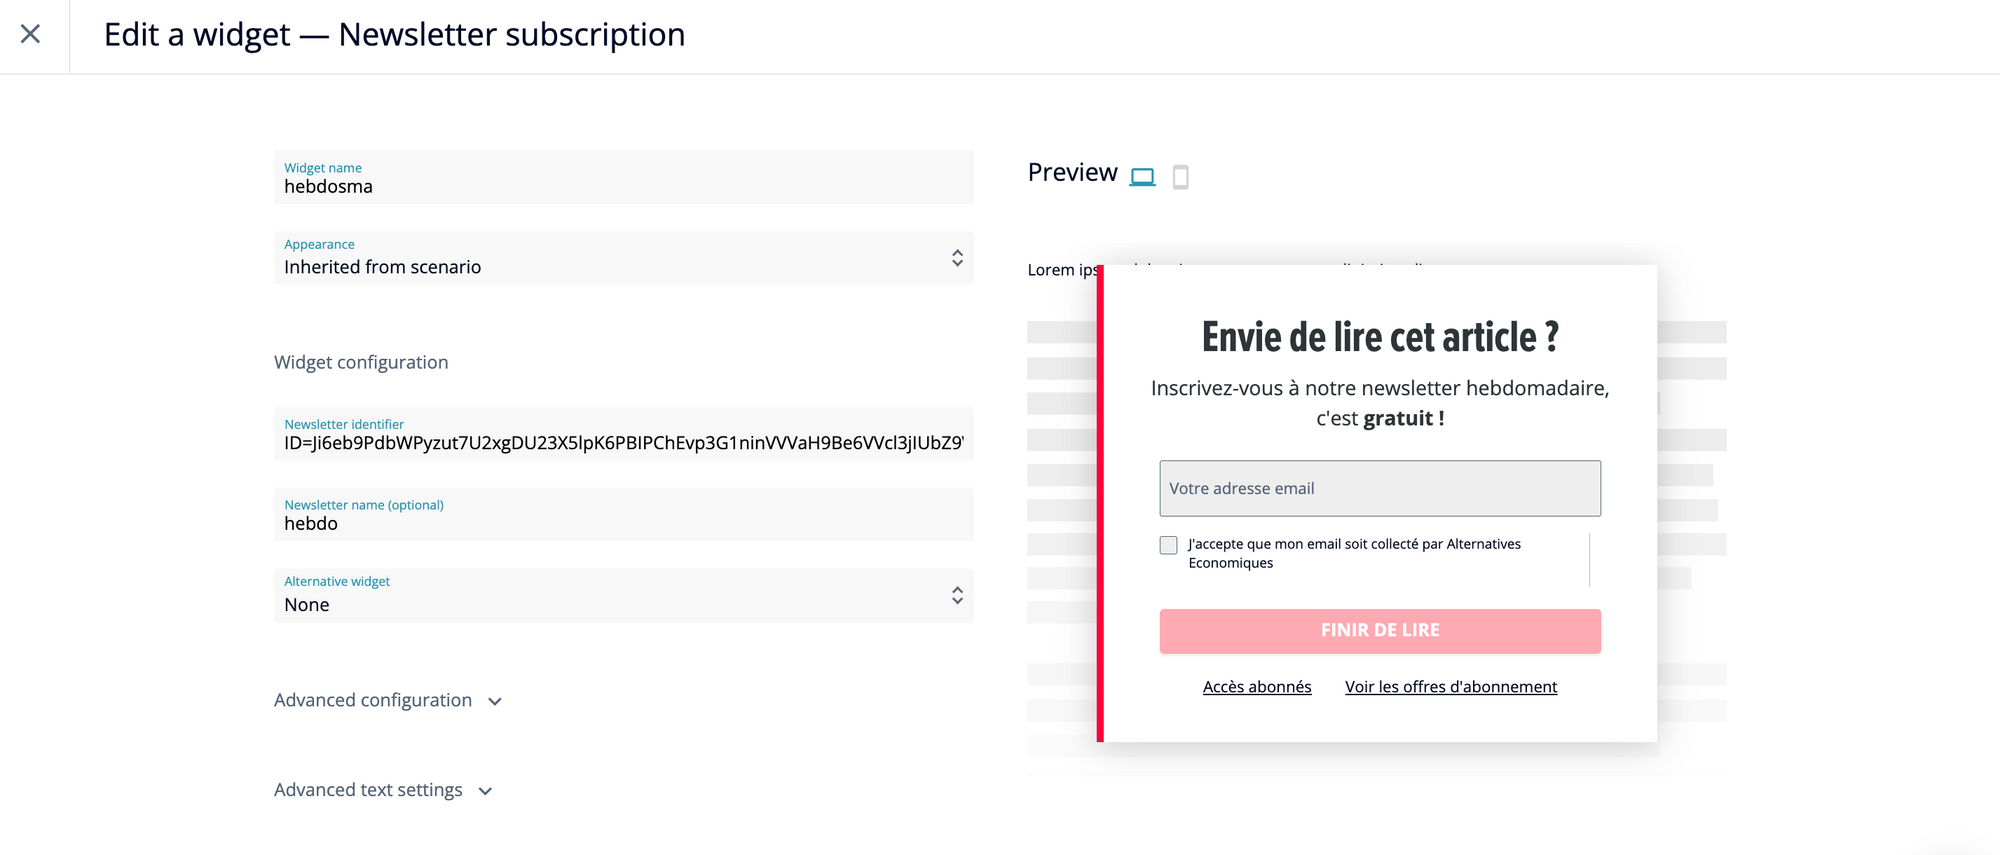Viewport: 2000px width, 855px height.
Task: Close the widget editor with X icon
Action: [31, 34]
